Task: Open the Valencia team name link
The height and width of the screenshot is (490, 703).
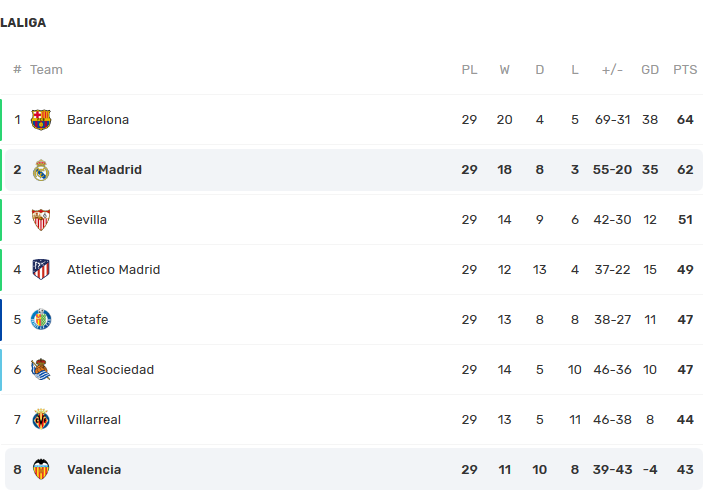Action: coord(94,470)
